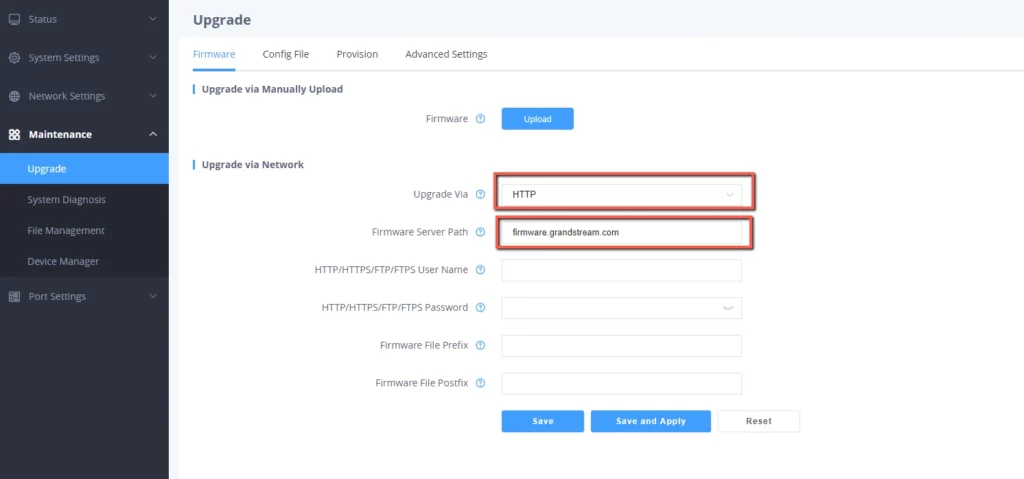1024x479 pixels.
Task: Toggle password visibility eye icon
Action: point(728,308)
